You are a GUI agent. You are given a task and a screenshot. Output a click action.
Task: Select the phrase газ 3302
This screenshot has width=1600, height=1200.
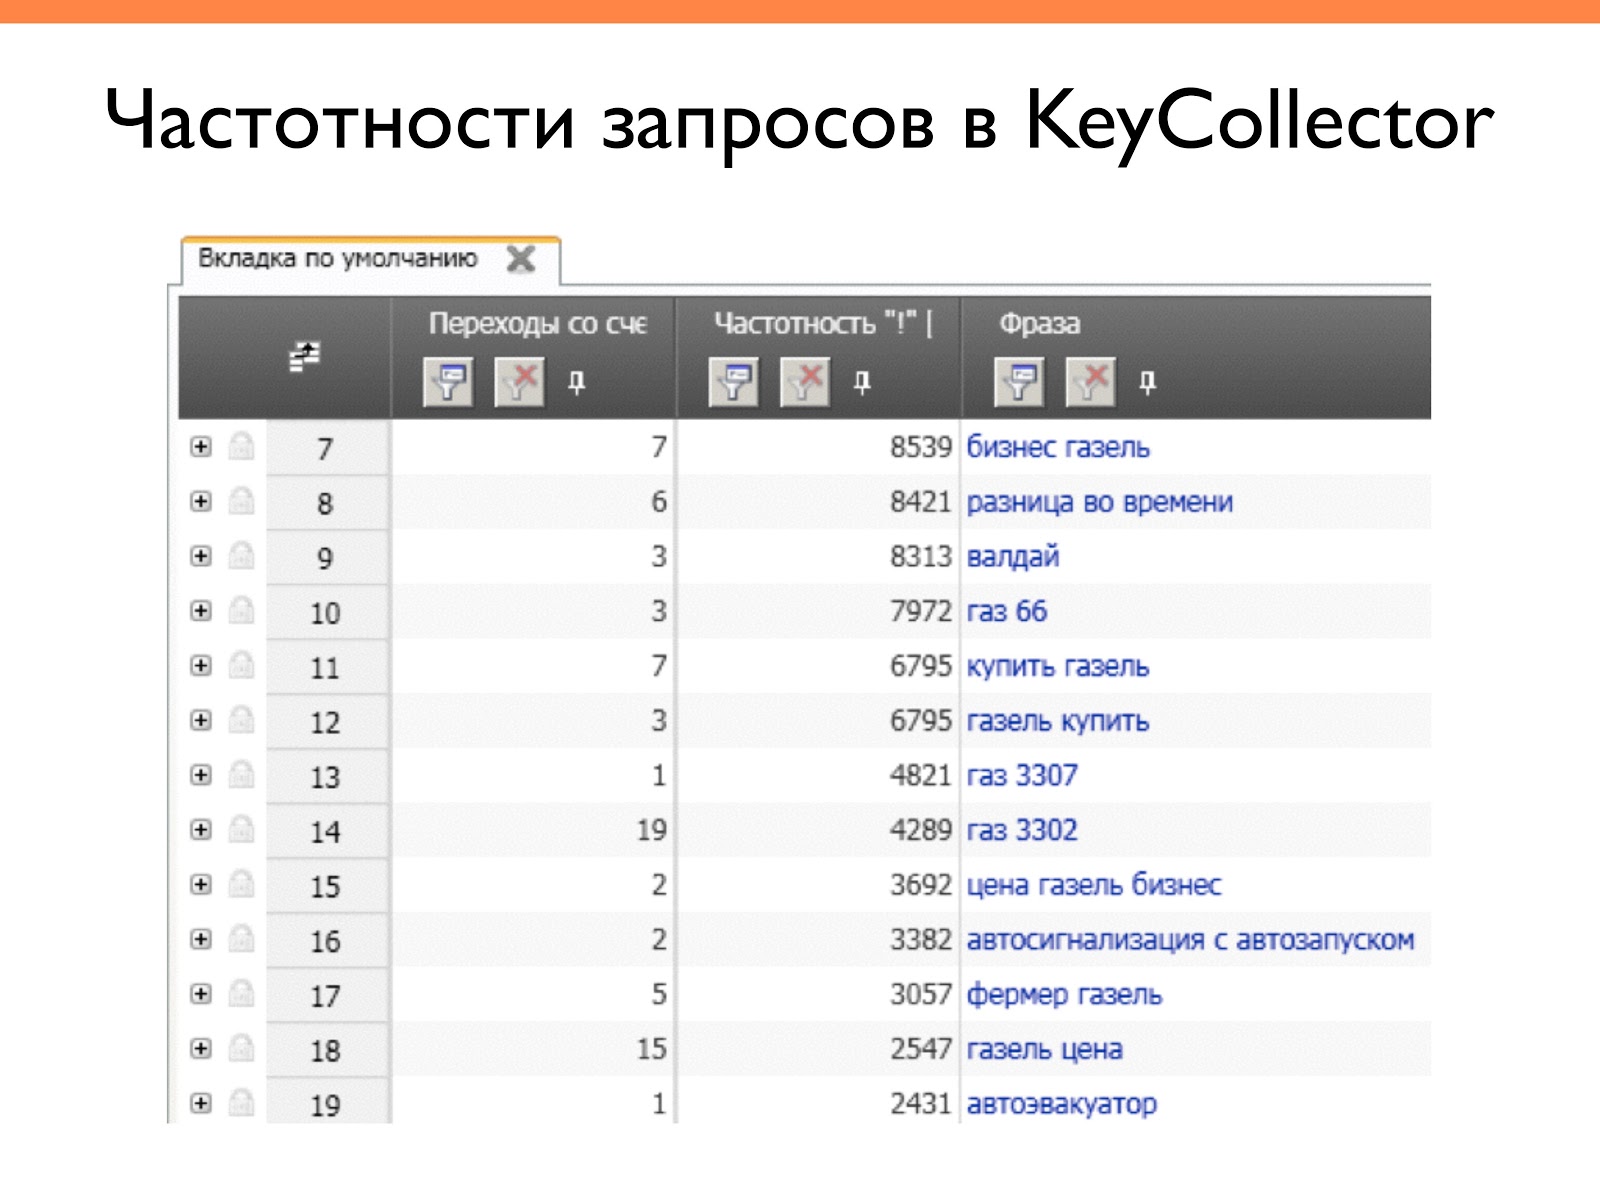[1022, 830]
